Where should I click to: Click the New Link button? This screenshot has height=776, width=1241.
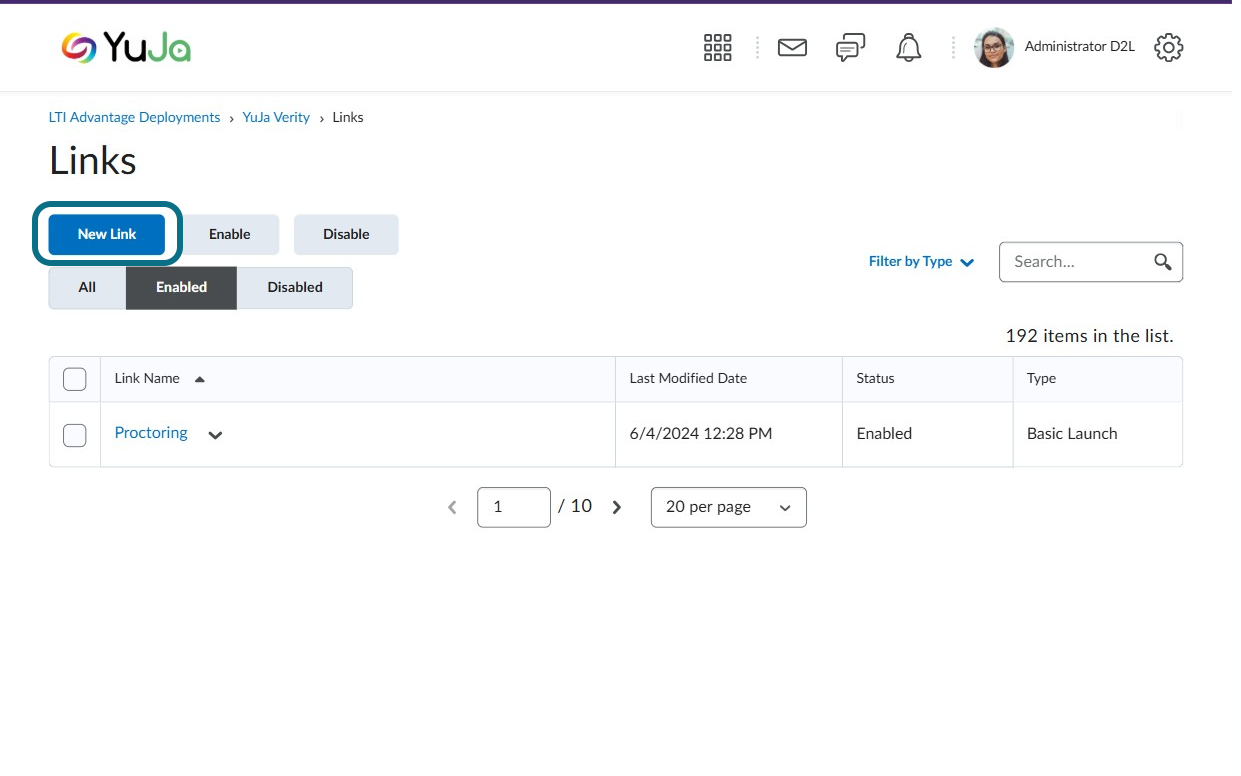[107, 234]
